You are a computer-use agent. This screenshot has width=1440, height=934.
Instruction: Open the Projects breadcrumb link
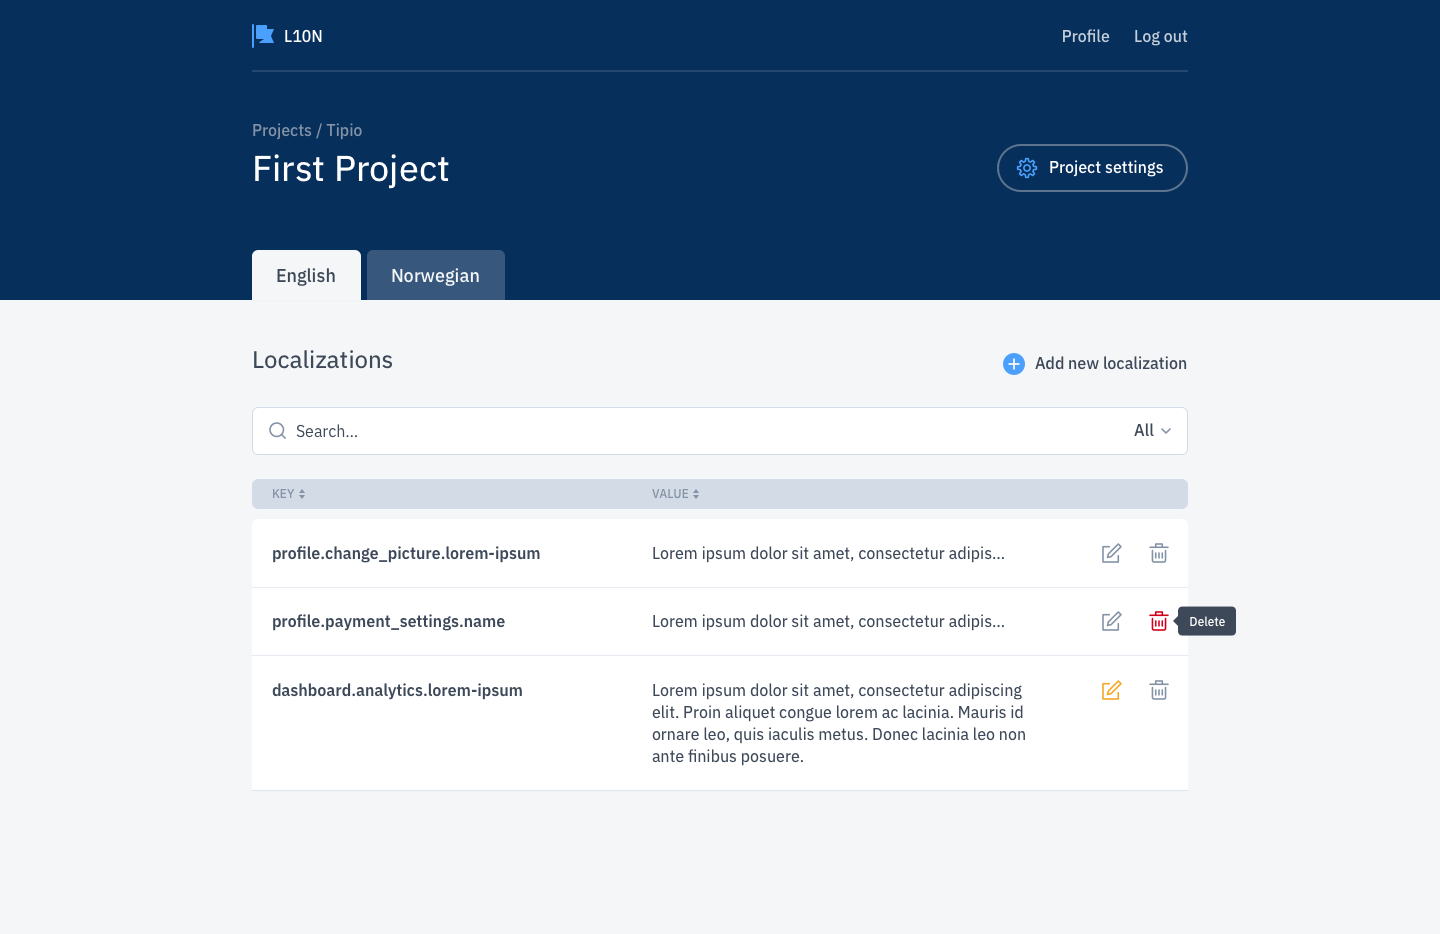(280, 130)
